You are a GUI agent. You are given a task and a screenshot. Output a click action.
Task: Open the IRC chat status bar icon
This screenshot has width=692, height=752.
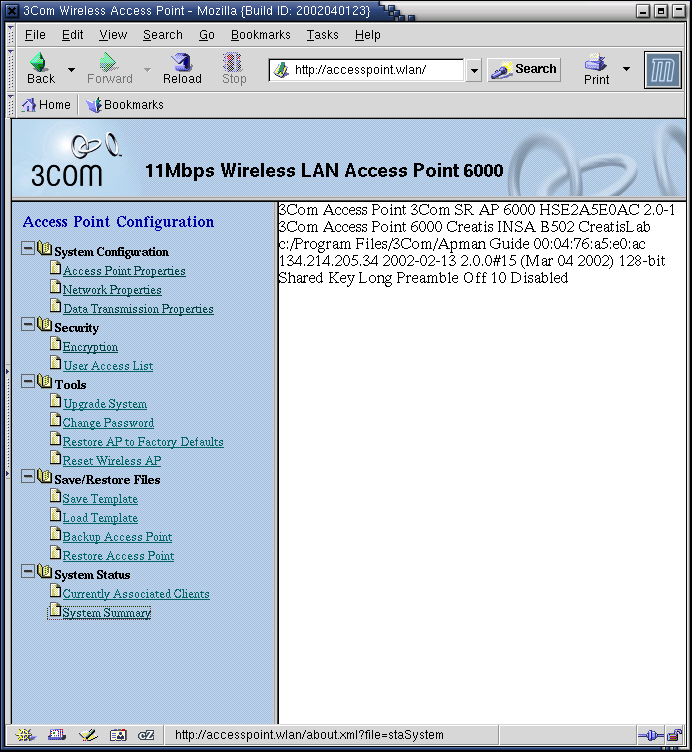pyautogui.click(x=146, y=735)
